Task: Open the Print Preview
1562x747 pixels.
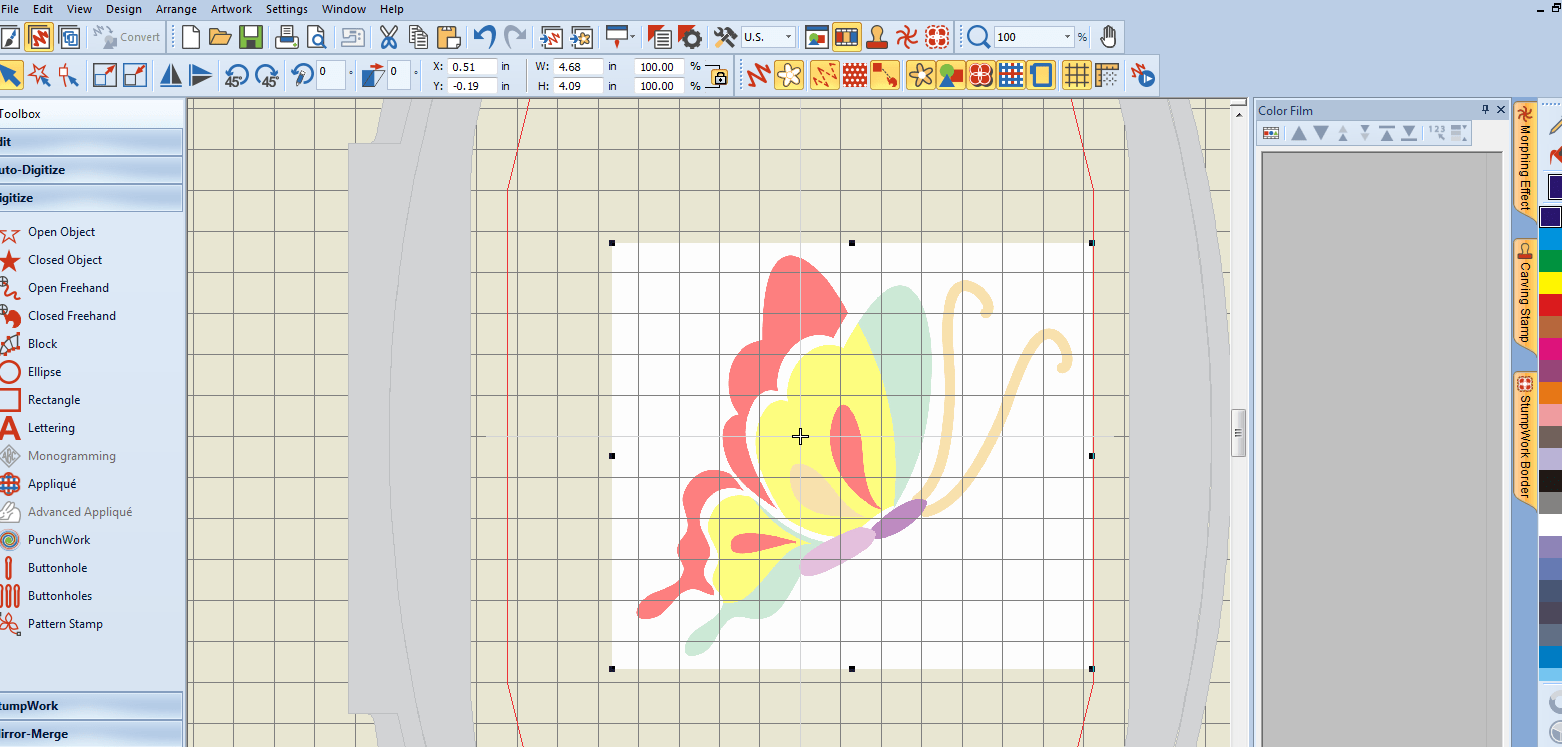Action: click(x=317, y=36)
